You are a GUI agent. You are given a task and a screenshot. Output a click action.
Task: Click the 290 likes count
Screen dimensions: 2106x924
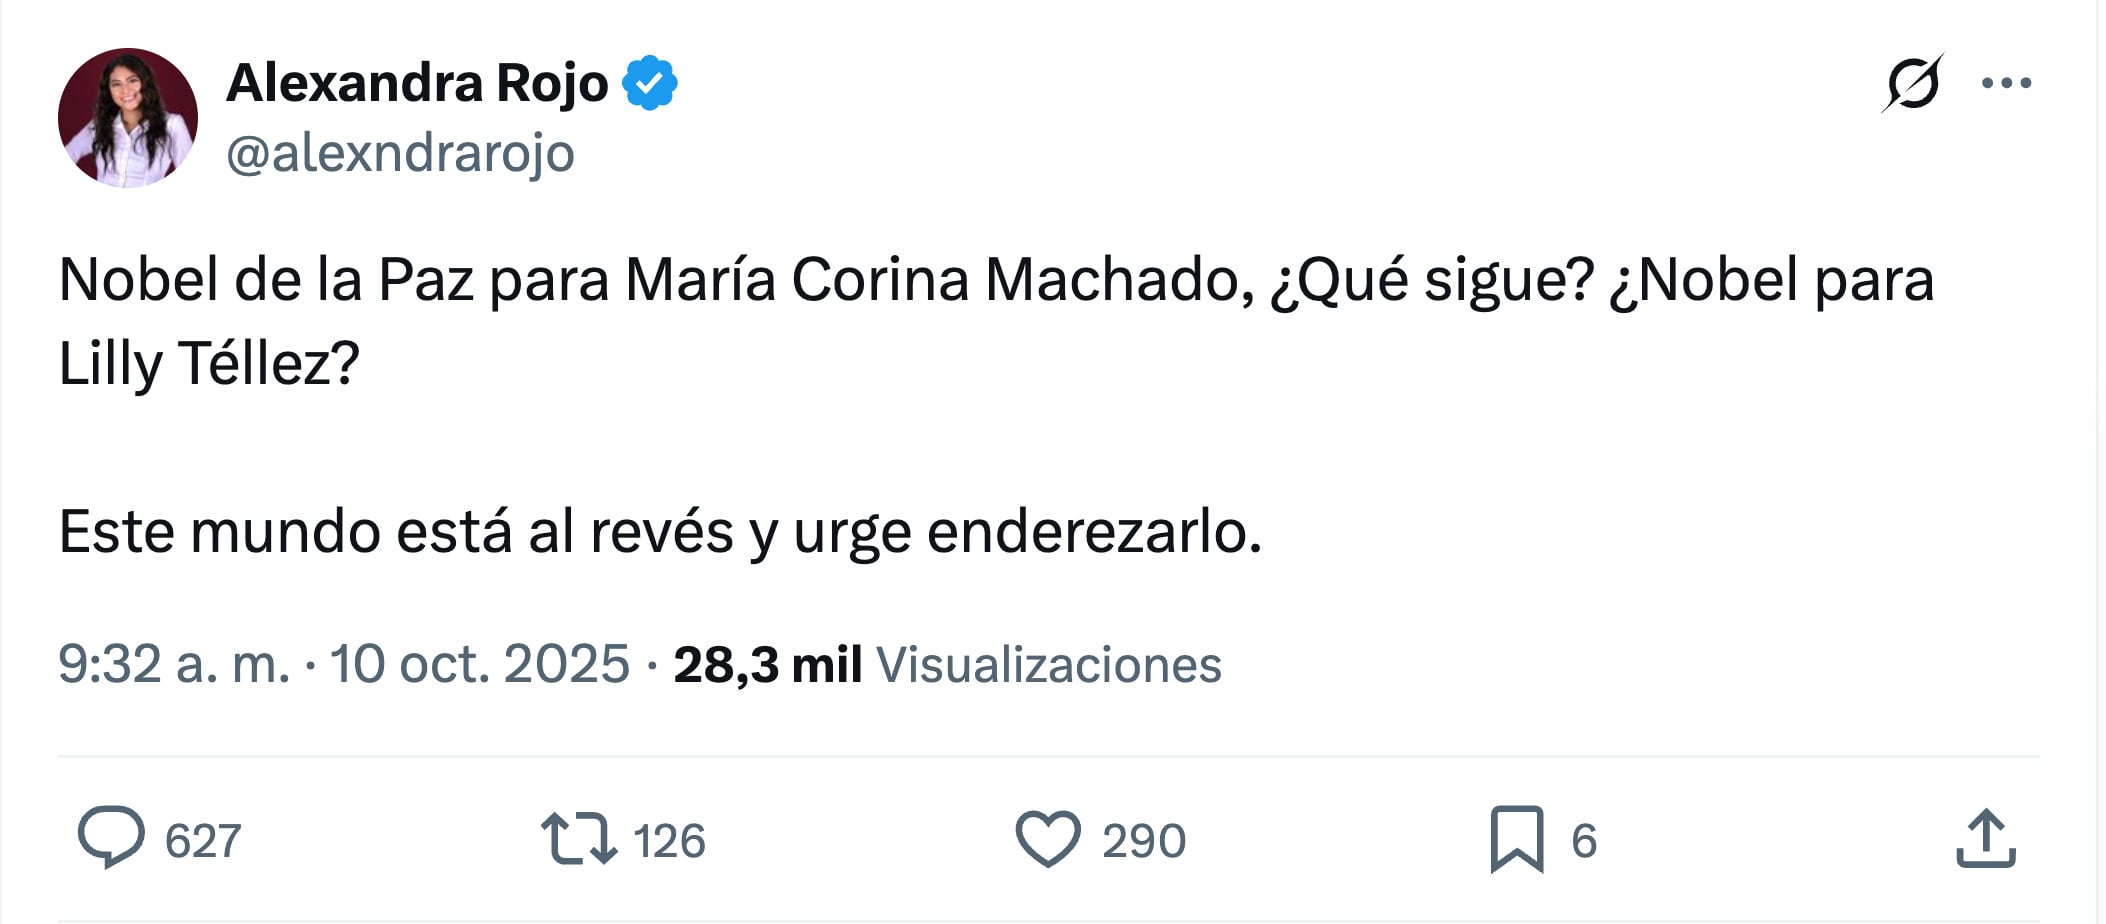point(1144,841)
